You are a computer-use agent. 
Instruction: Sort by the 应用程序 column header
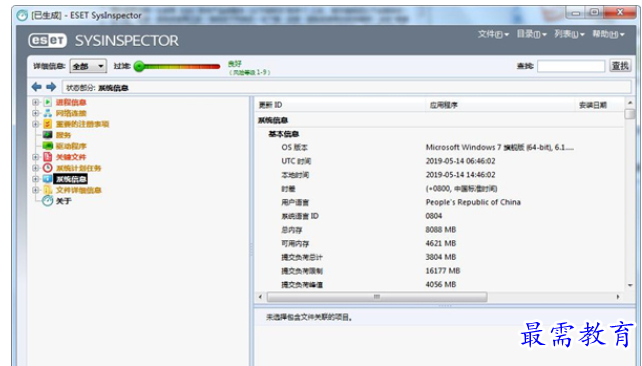(500, 105)
